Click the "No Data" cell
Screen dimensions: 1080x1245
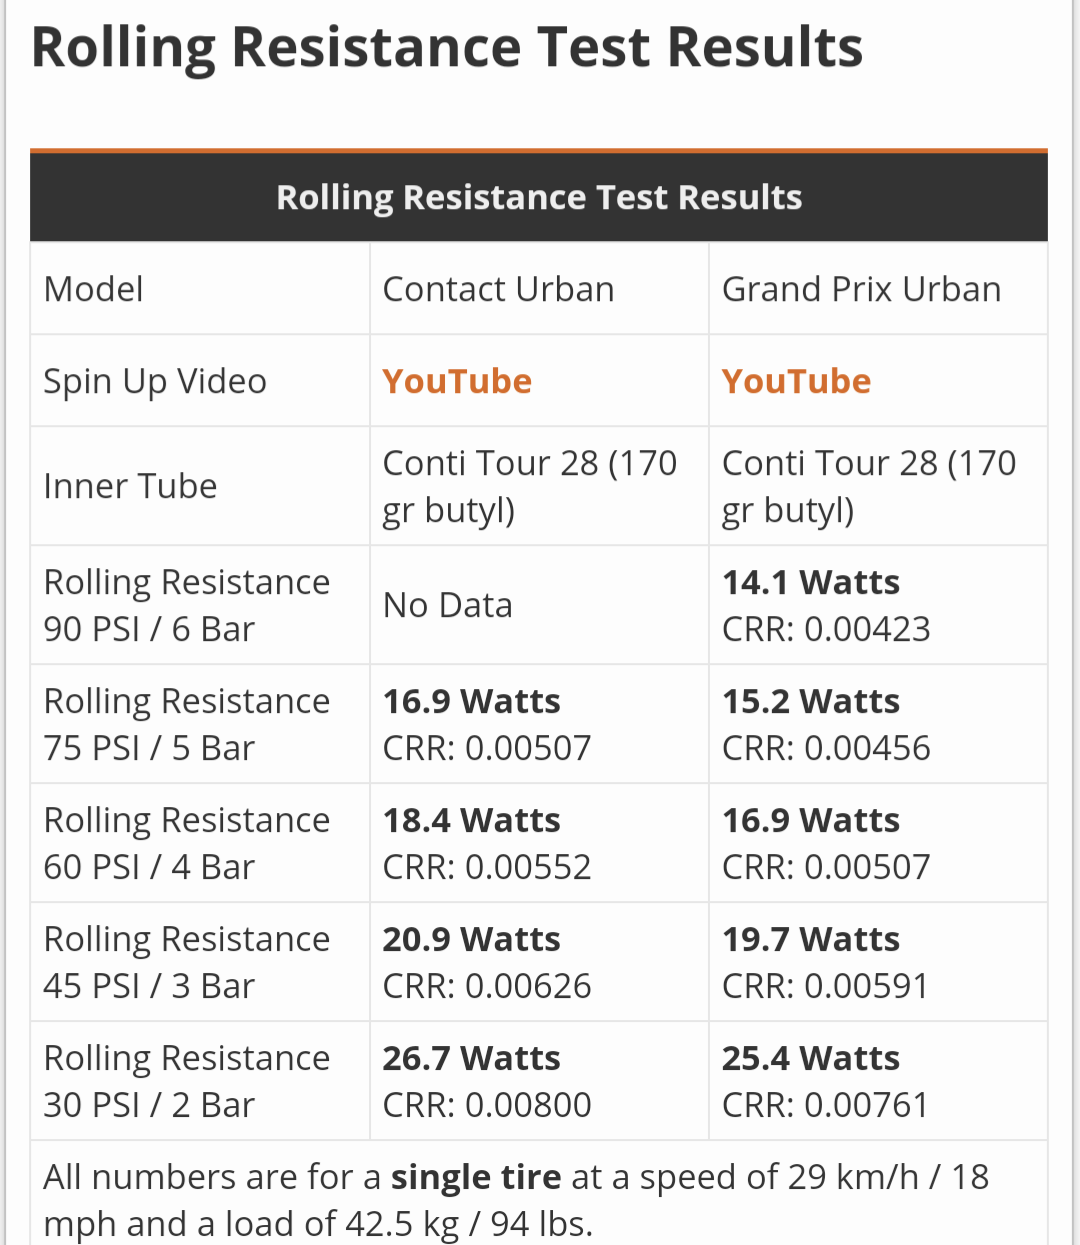tap(447, 605)
